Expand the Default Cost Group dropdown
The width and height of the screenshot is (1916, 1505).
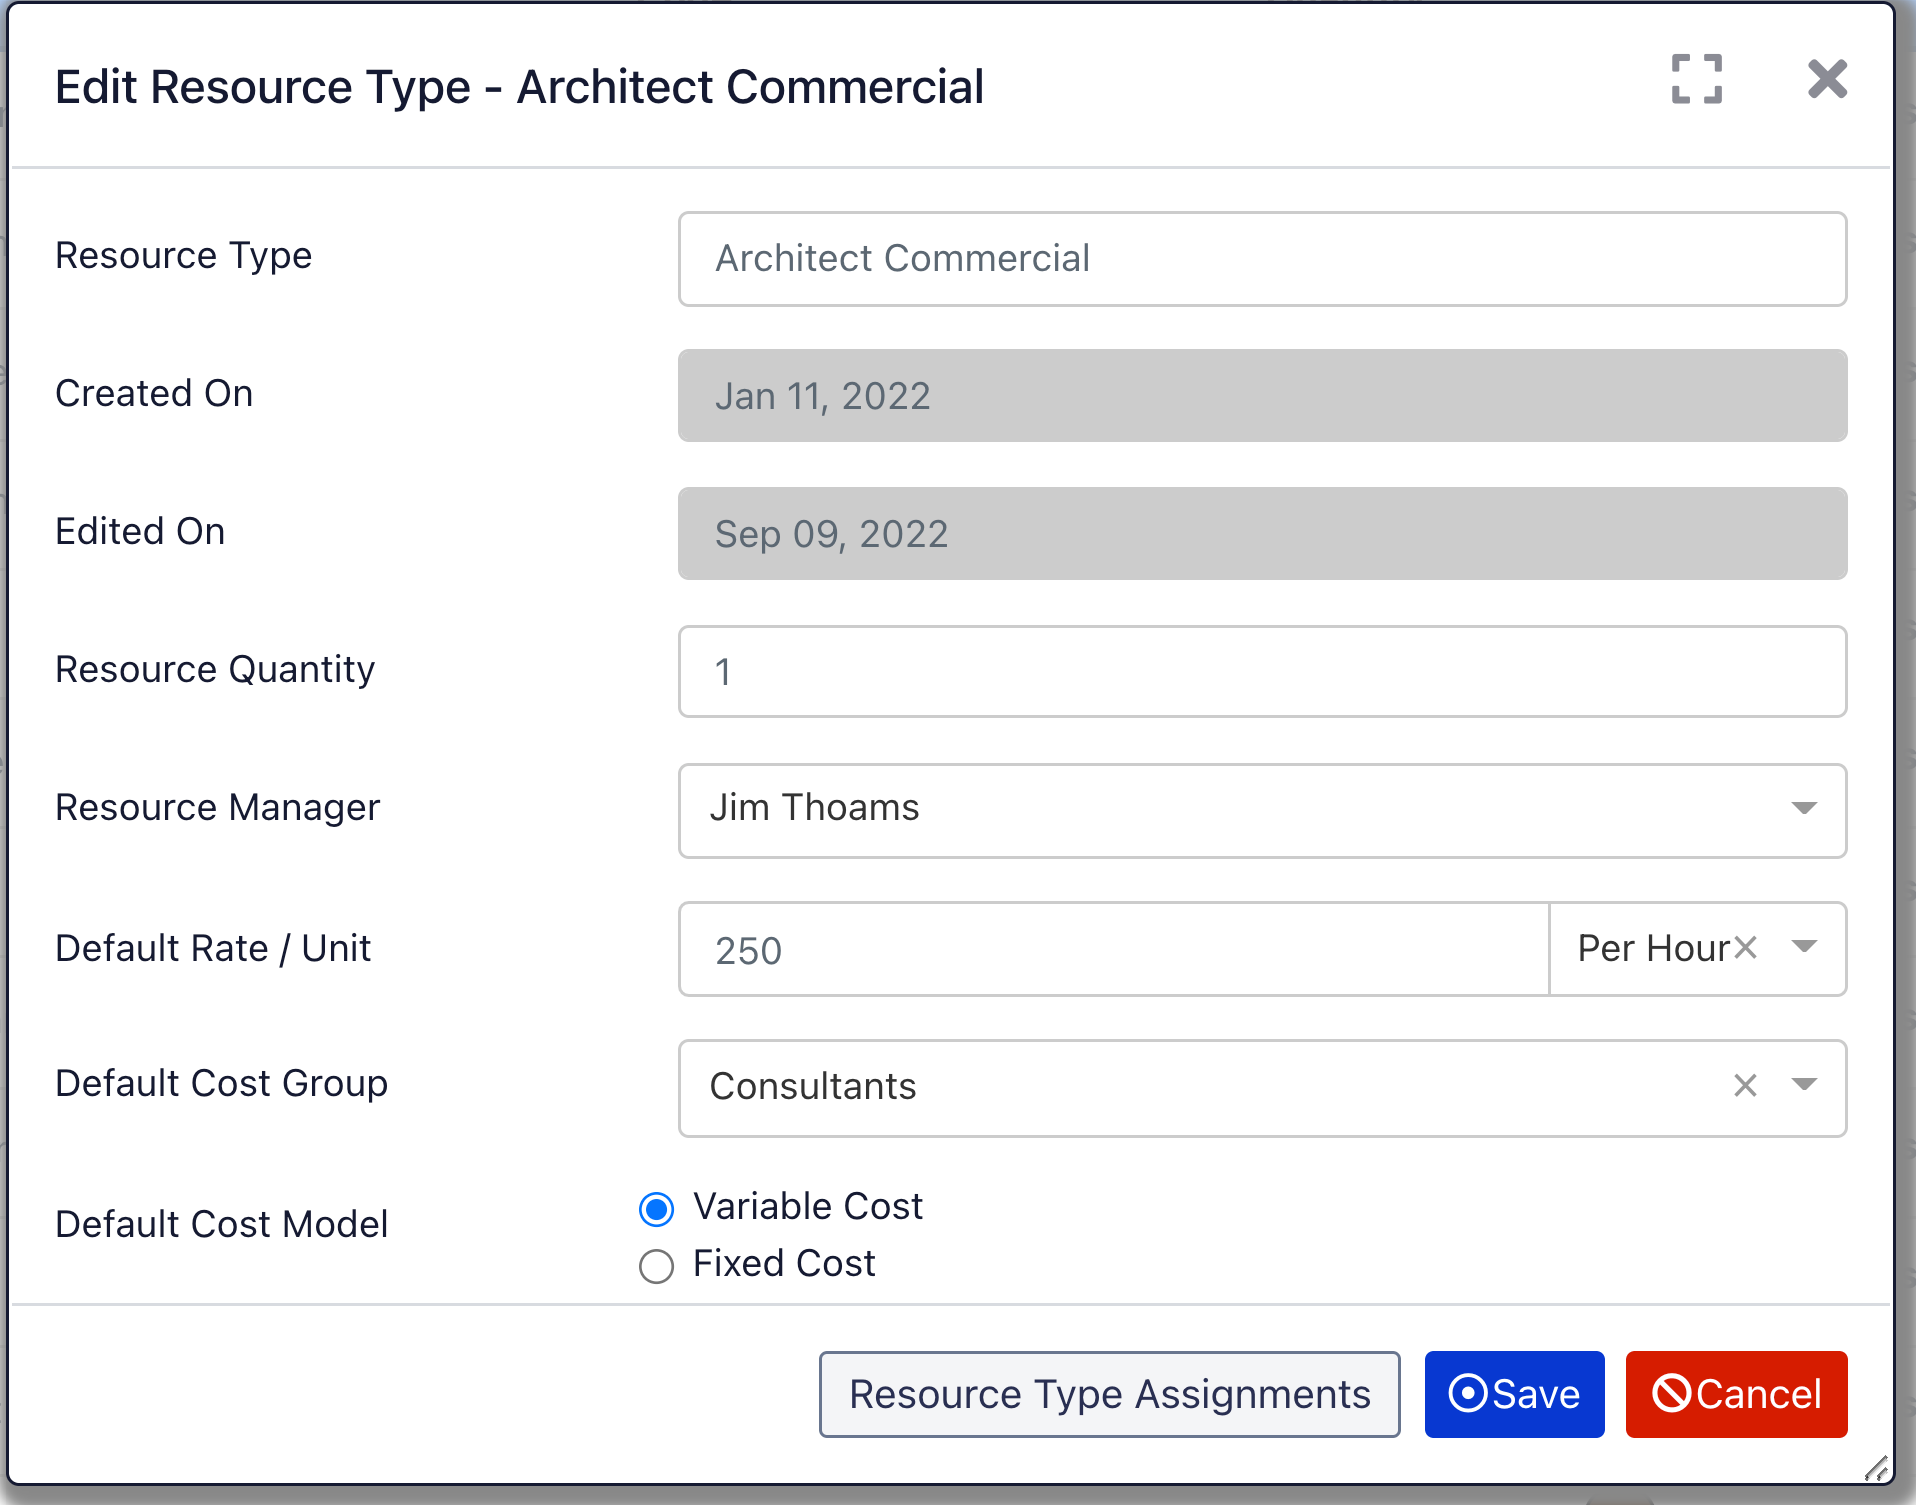pos(1804,1087)
